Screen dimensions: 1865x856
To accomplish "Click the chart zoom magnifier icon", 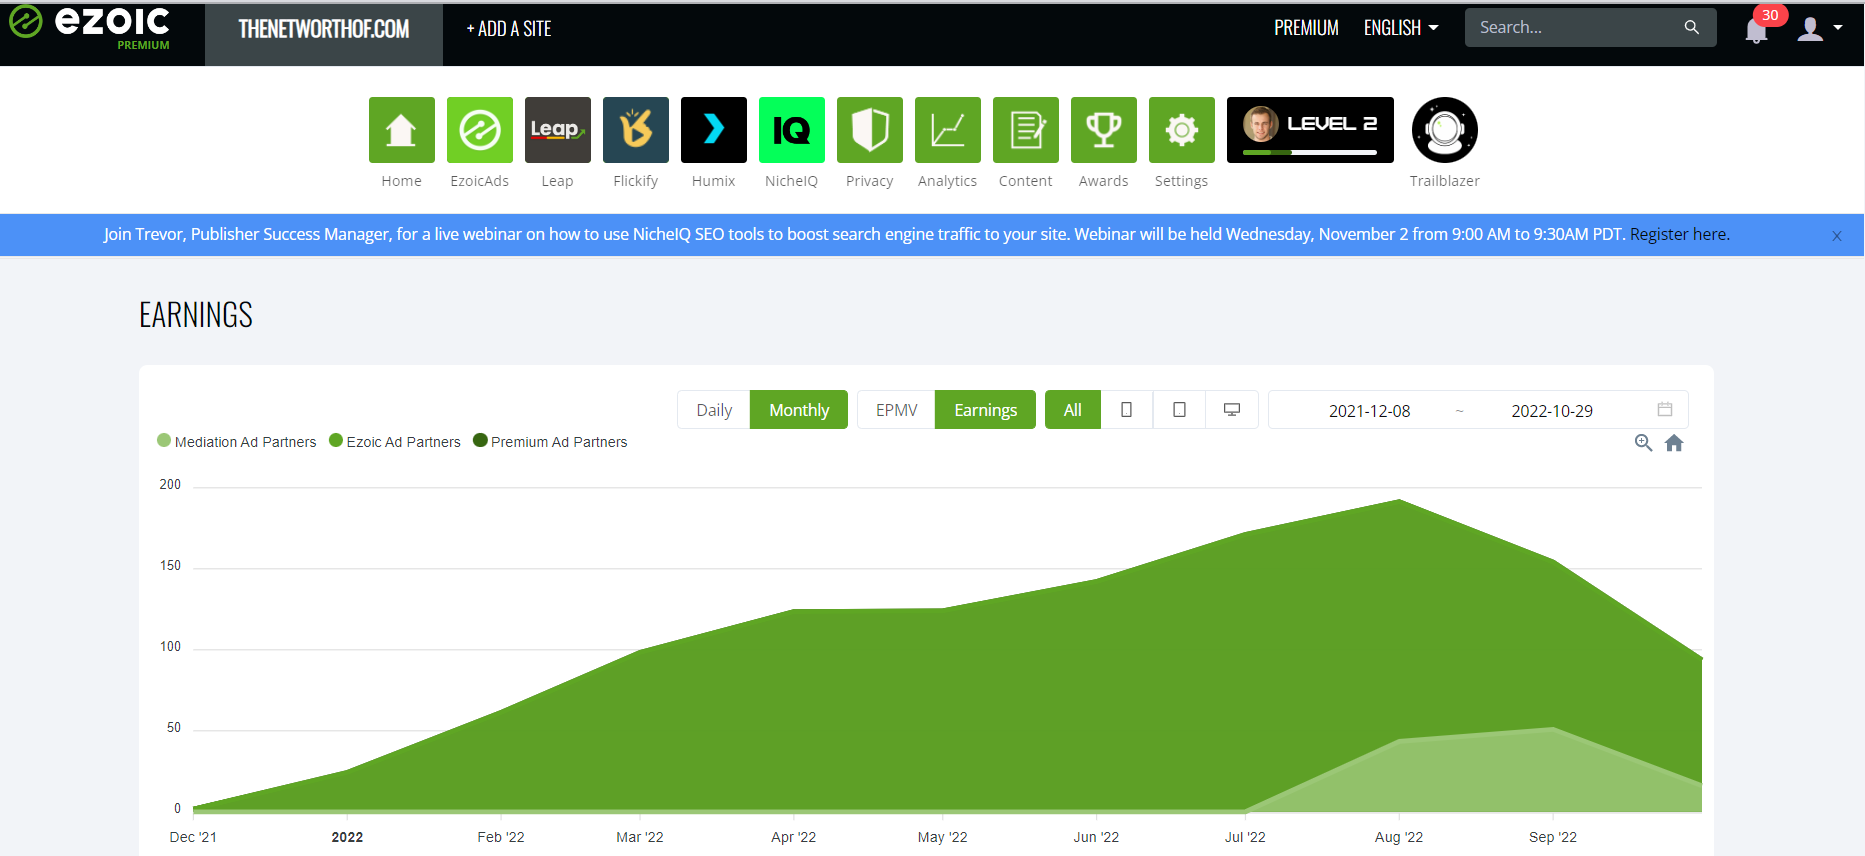I will (x=1643, y=443).
